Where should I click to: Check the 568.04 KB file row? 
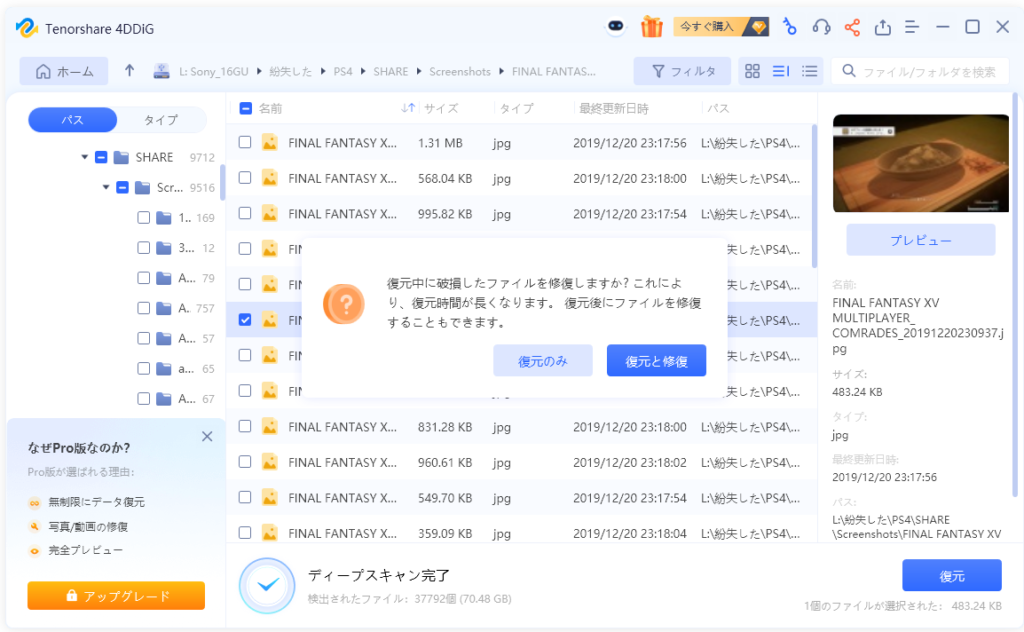(245, 178)
